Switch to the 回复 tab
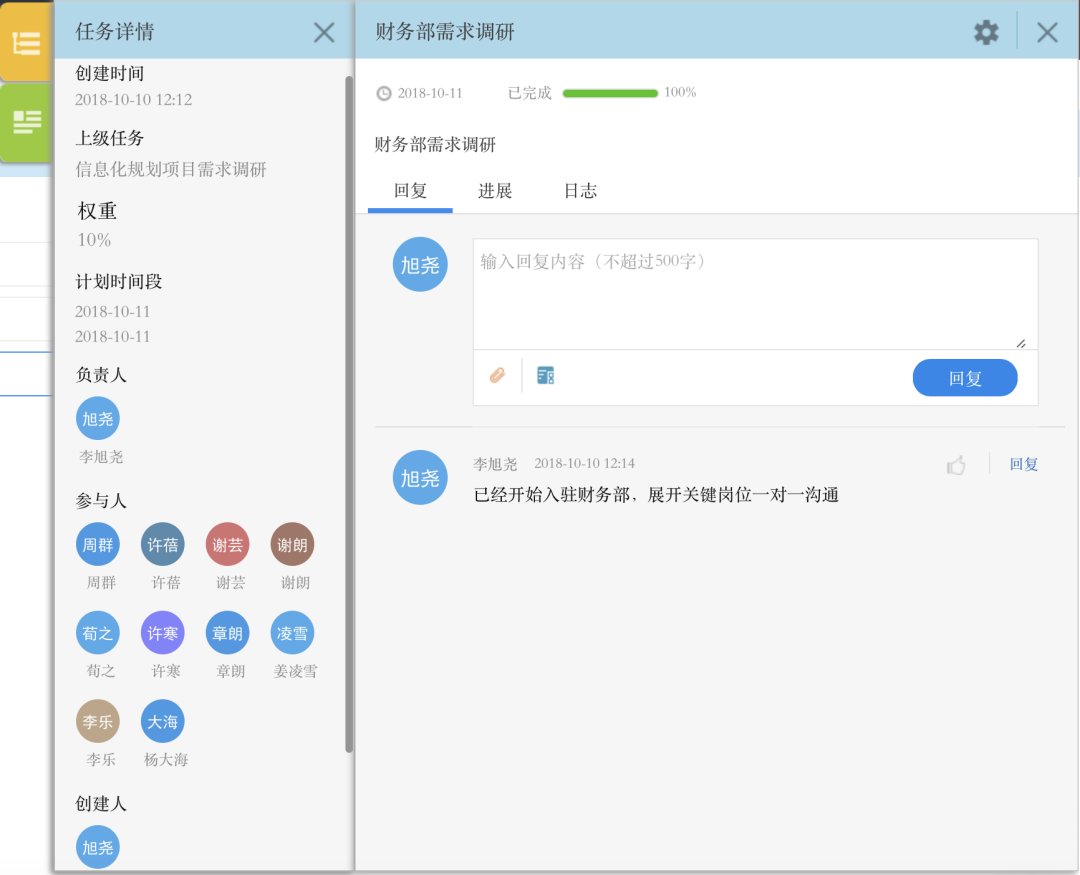This screenshot has height=875, width=1080. pos(409,190)
